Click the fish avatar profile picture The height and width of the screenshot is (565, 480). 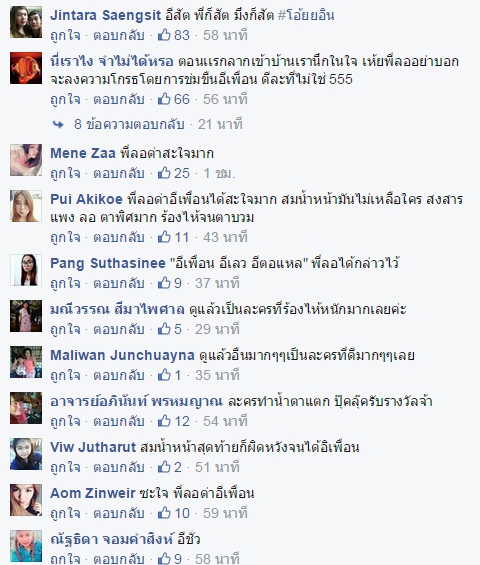click(26, 68)
